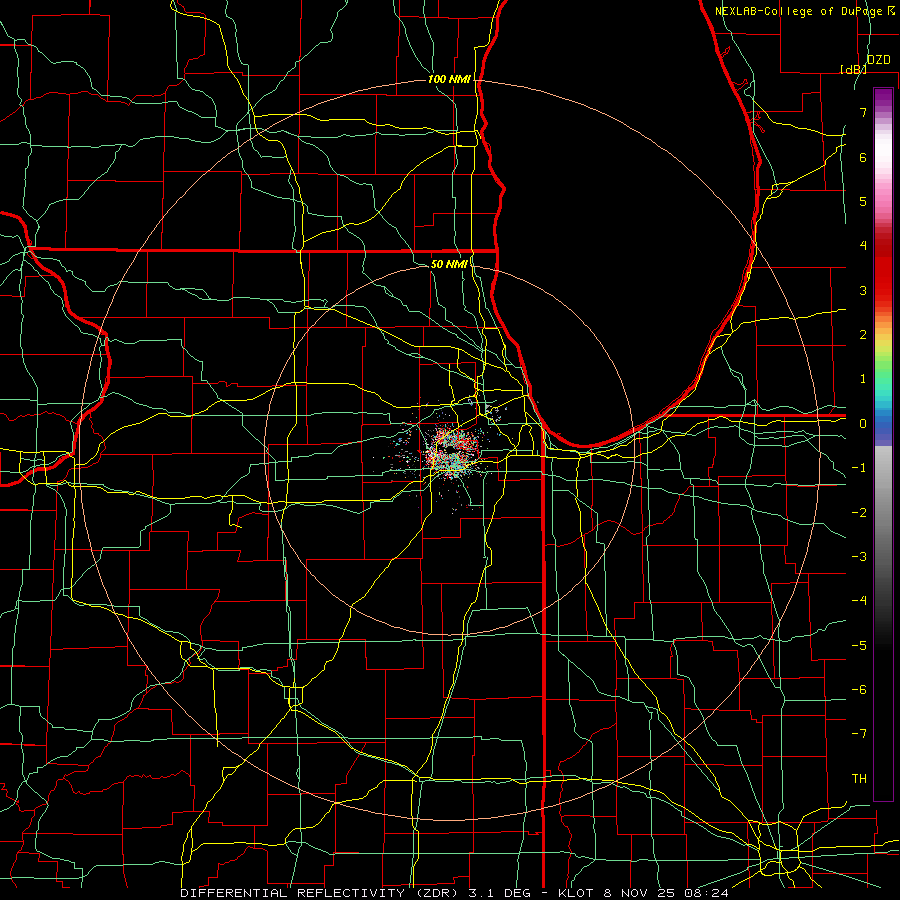Click the "-3" value on the color scale
The width and height of the screenshot is (900, 900).
[x=859, y=557]
